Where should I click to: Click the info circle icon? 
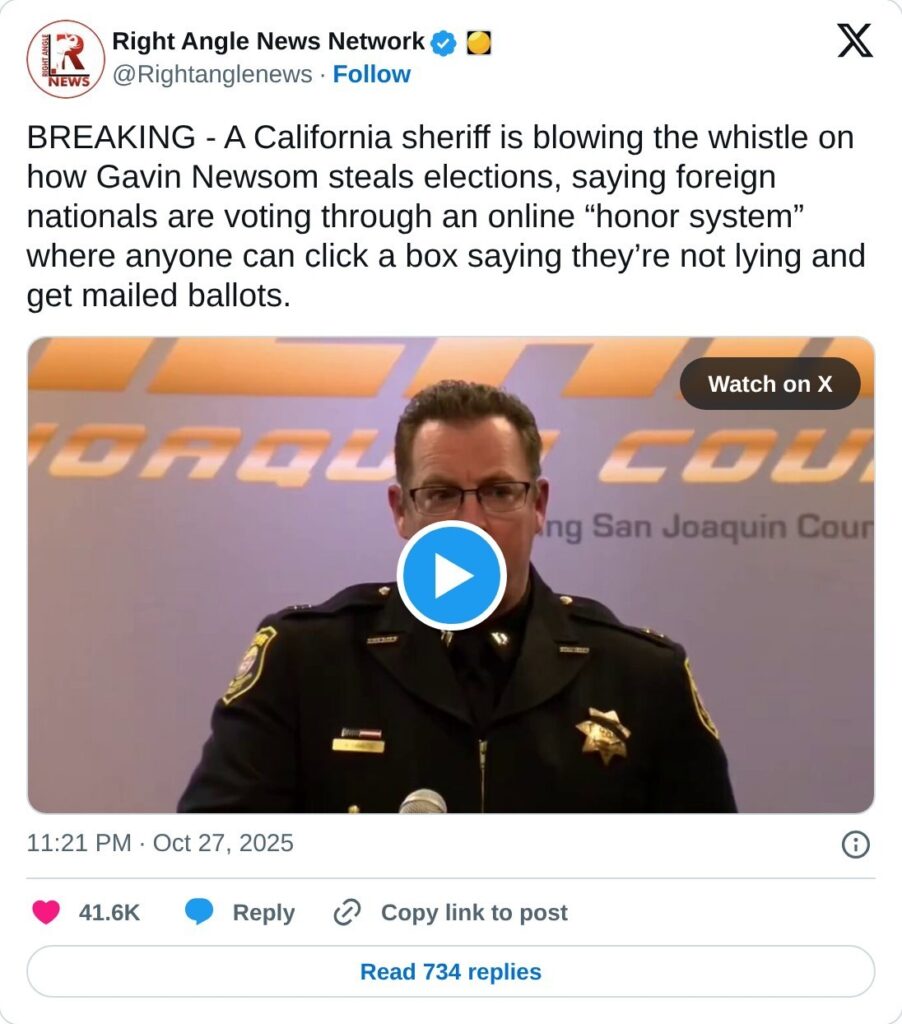tap(855, 845)
